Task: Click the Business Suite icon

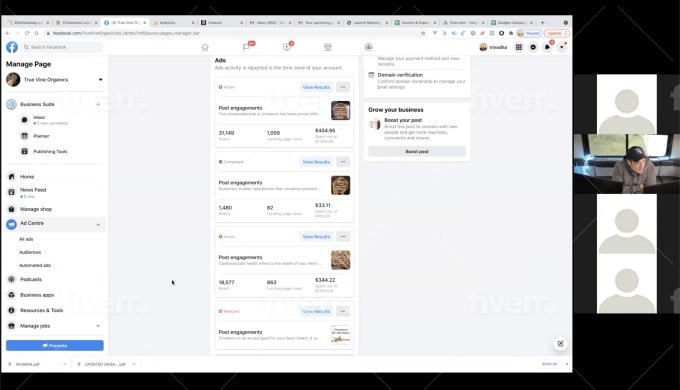Action: pos(12,104)
